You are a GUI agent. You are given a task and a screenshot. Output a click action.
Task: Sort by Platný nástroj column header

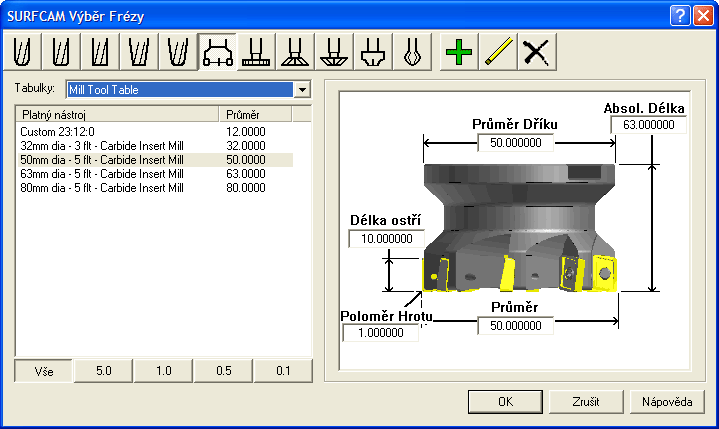(x=117, y=115)
